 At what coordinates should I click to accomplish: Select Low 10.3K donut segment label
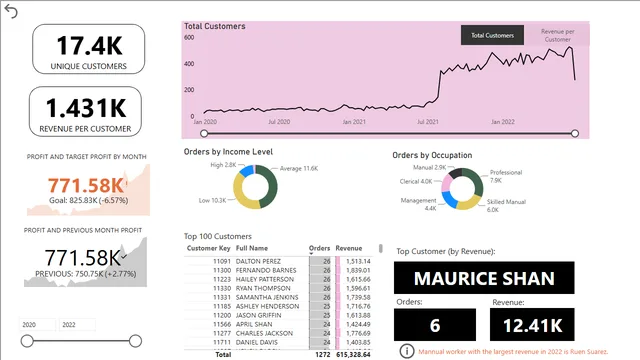tap(212, 200)
